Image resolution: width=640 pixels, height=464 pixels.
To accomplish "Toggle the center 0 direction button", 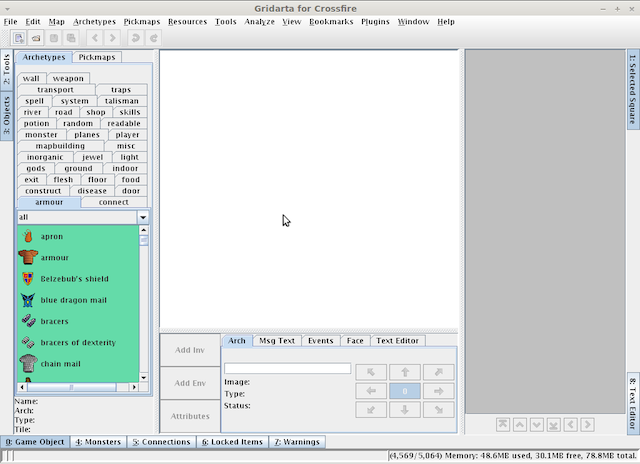I will click(405, 391).
